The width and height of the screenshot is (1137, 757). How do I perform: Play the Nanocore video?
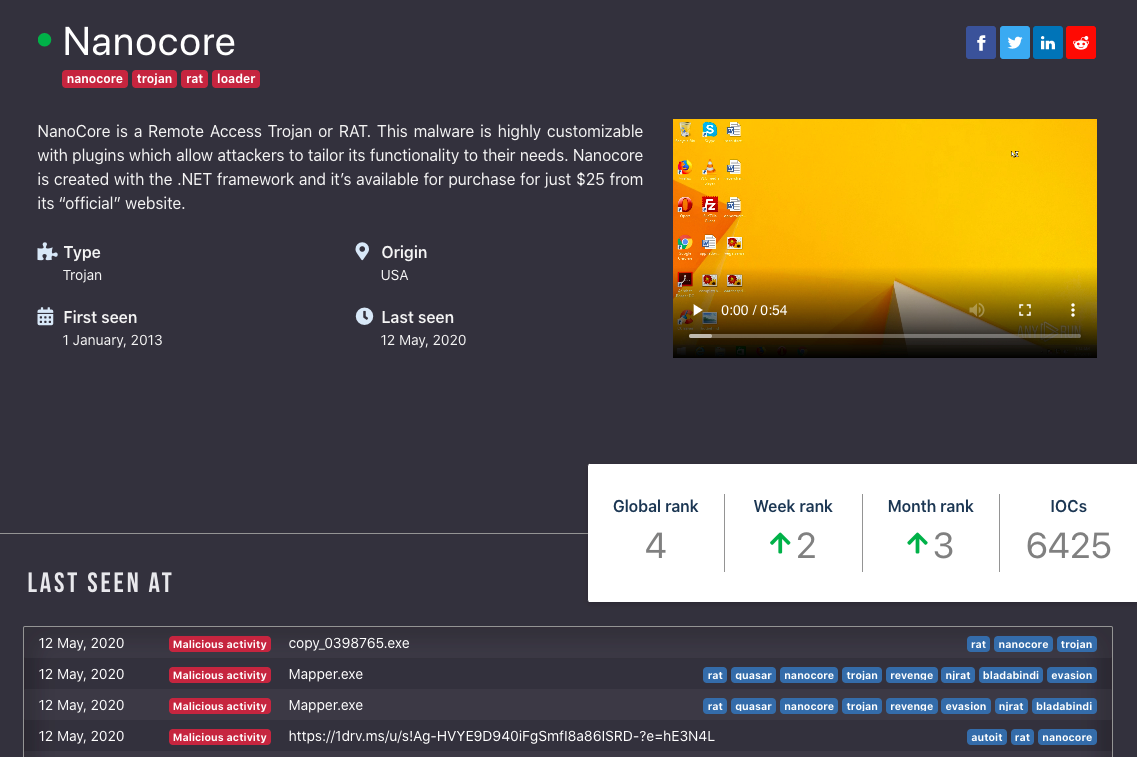tap(697, 310)
